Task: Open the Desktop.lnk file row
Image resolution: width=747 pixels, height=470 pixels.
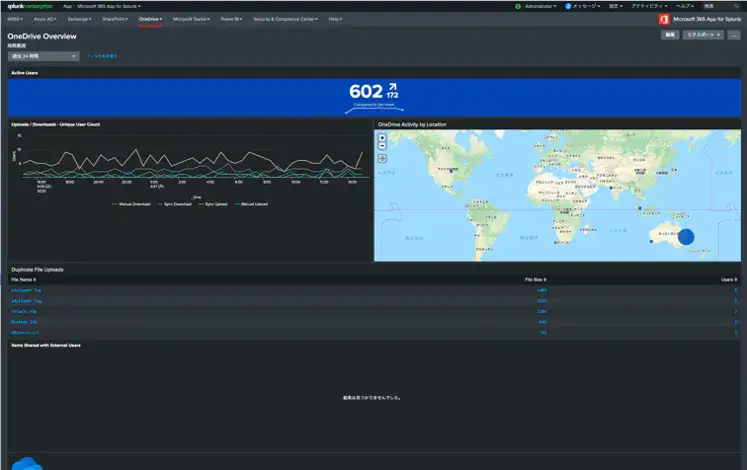Action: (374, 322)
